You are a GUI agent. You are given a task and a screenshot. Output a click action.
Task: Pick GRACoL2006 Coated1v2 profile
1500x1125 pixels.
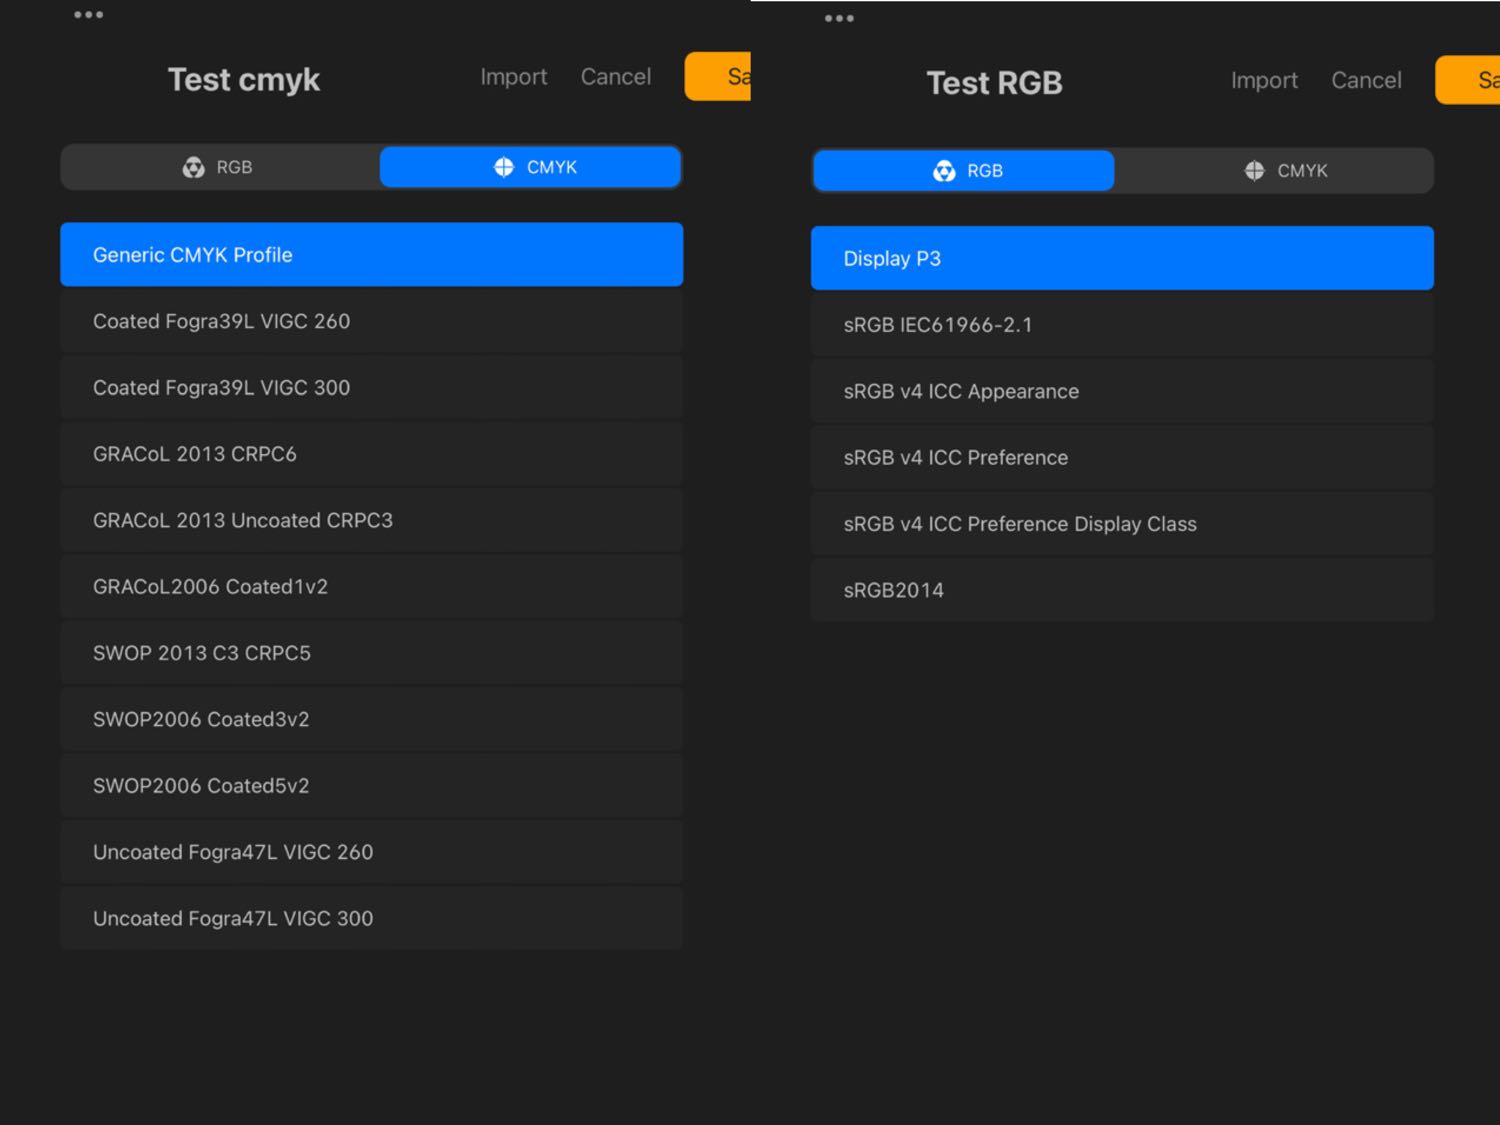click(372, 587)
